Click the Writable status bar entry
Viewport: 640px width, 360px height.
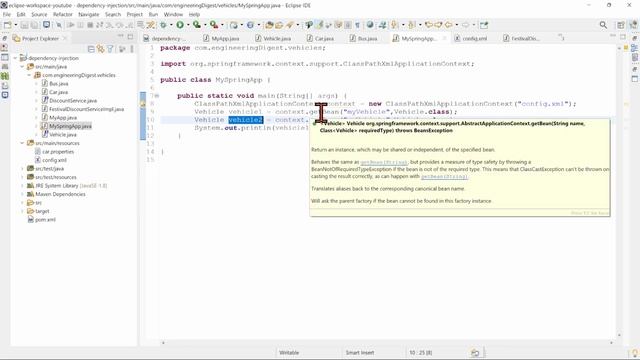289,353
